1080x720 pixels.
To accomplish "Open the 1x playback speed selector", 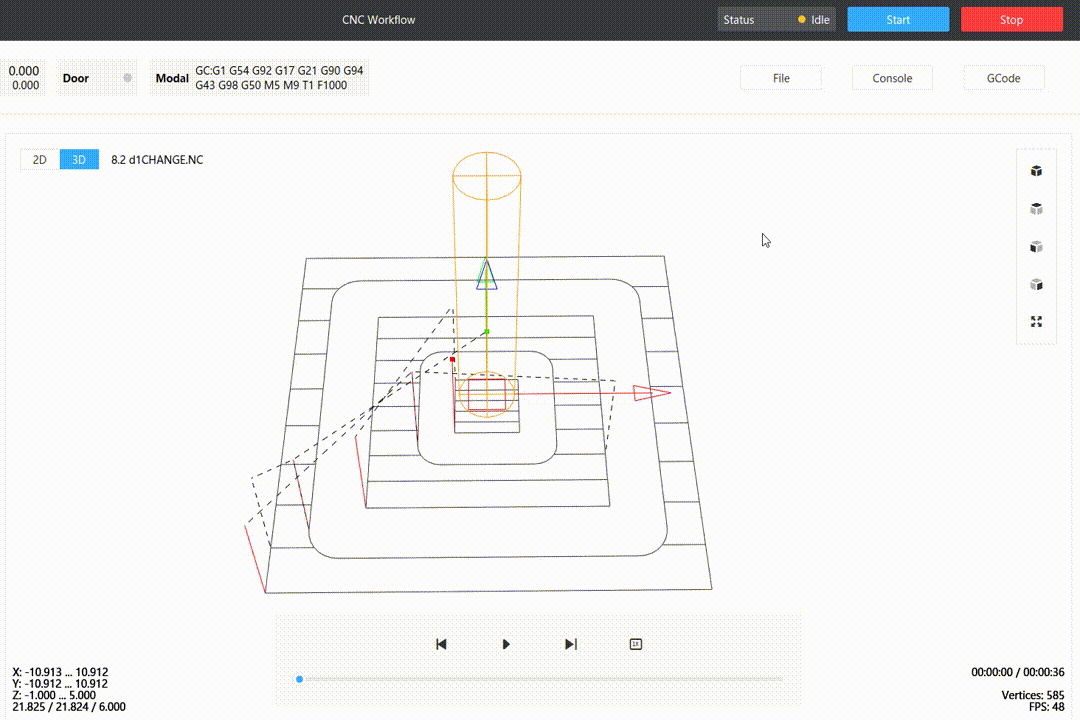I will pyautogui.click(x=635, y=644).
